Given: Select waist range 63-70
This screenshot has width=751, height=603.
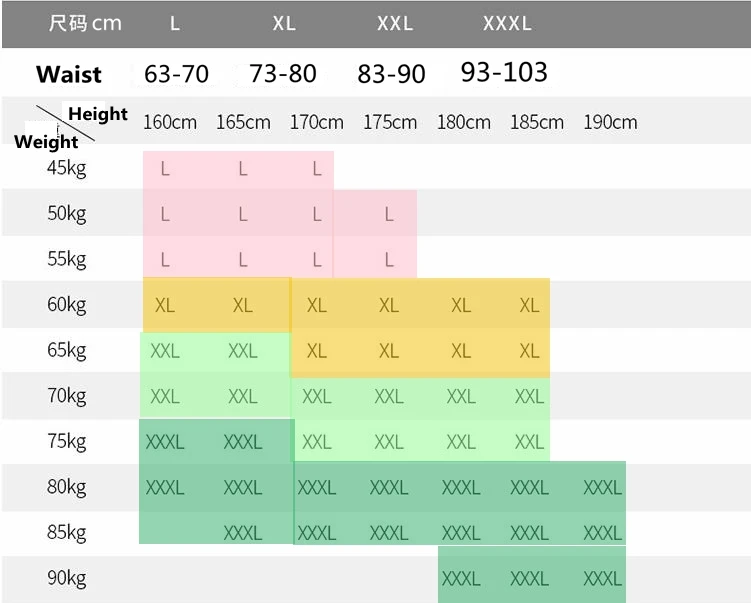Looking at the screenshot, I should 176,74.
